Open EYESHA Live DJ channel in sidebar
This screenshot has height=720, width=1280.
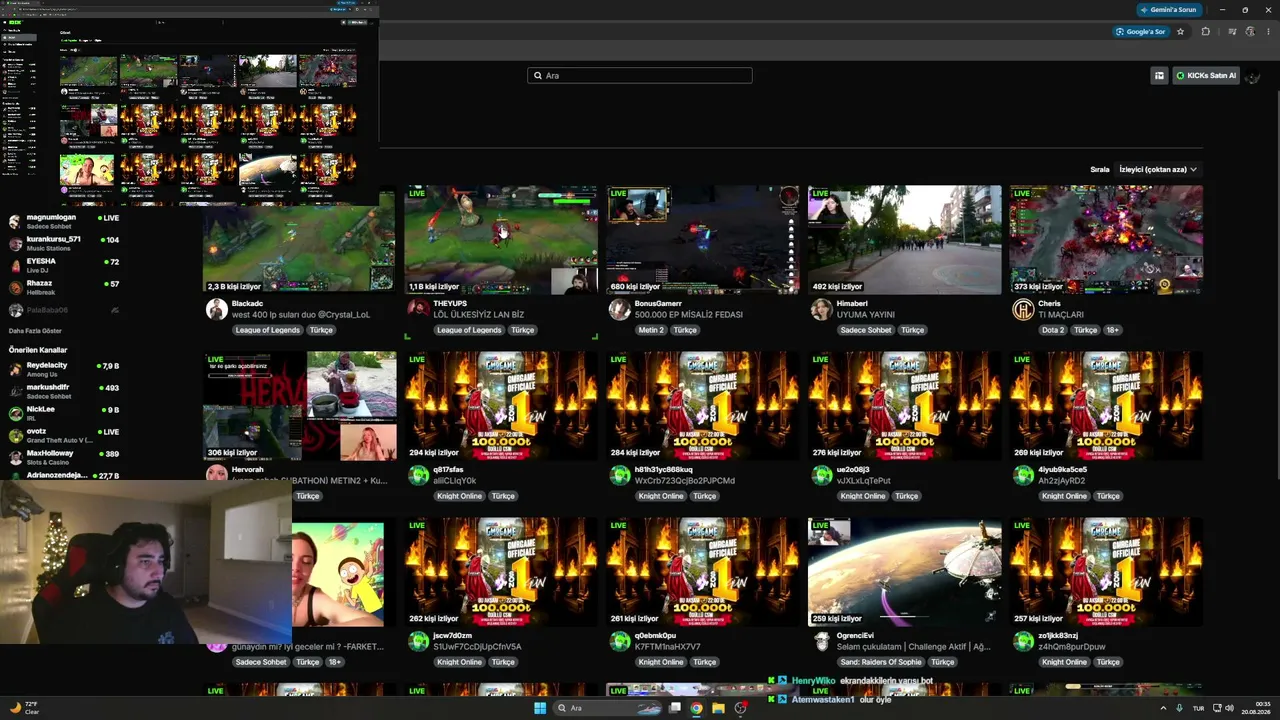pyautogui.click(x=64, y=266)
